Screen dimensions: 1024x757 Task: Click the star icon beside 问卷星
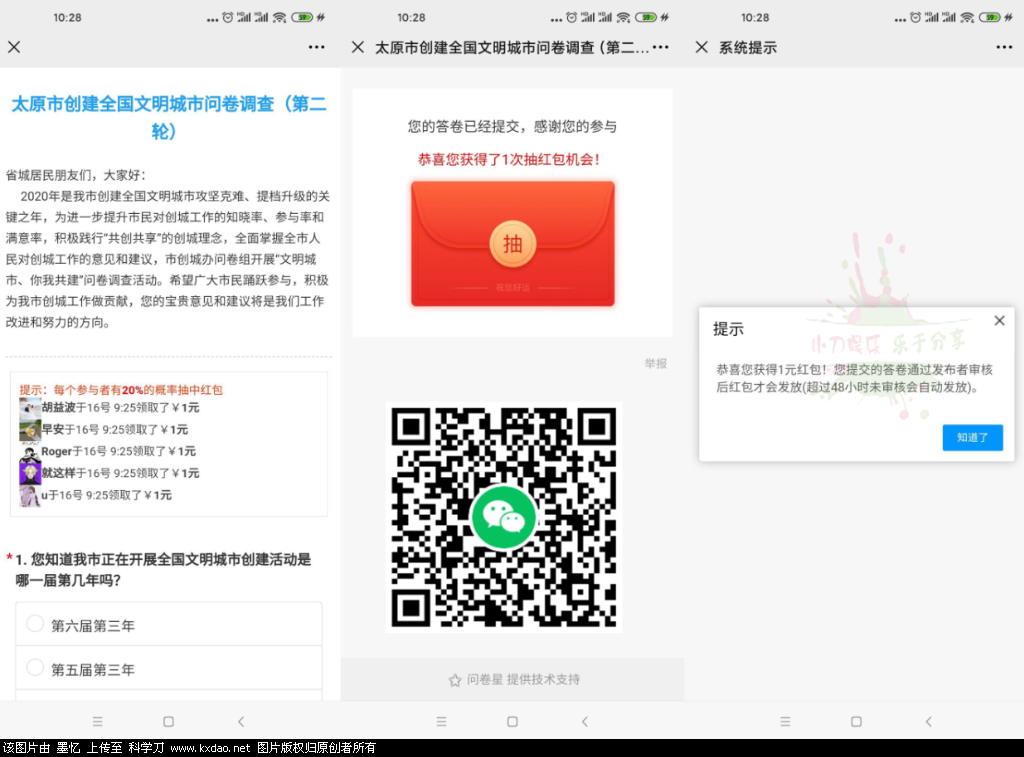[x=455, y=680]
